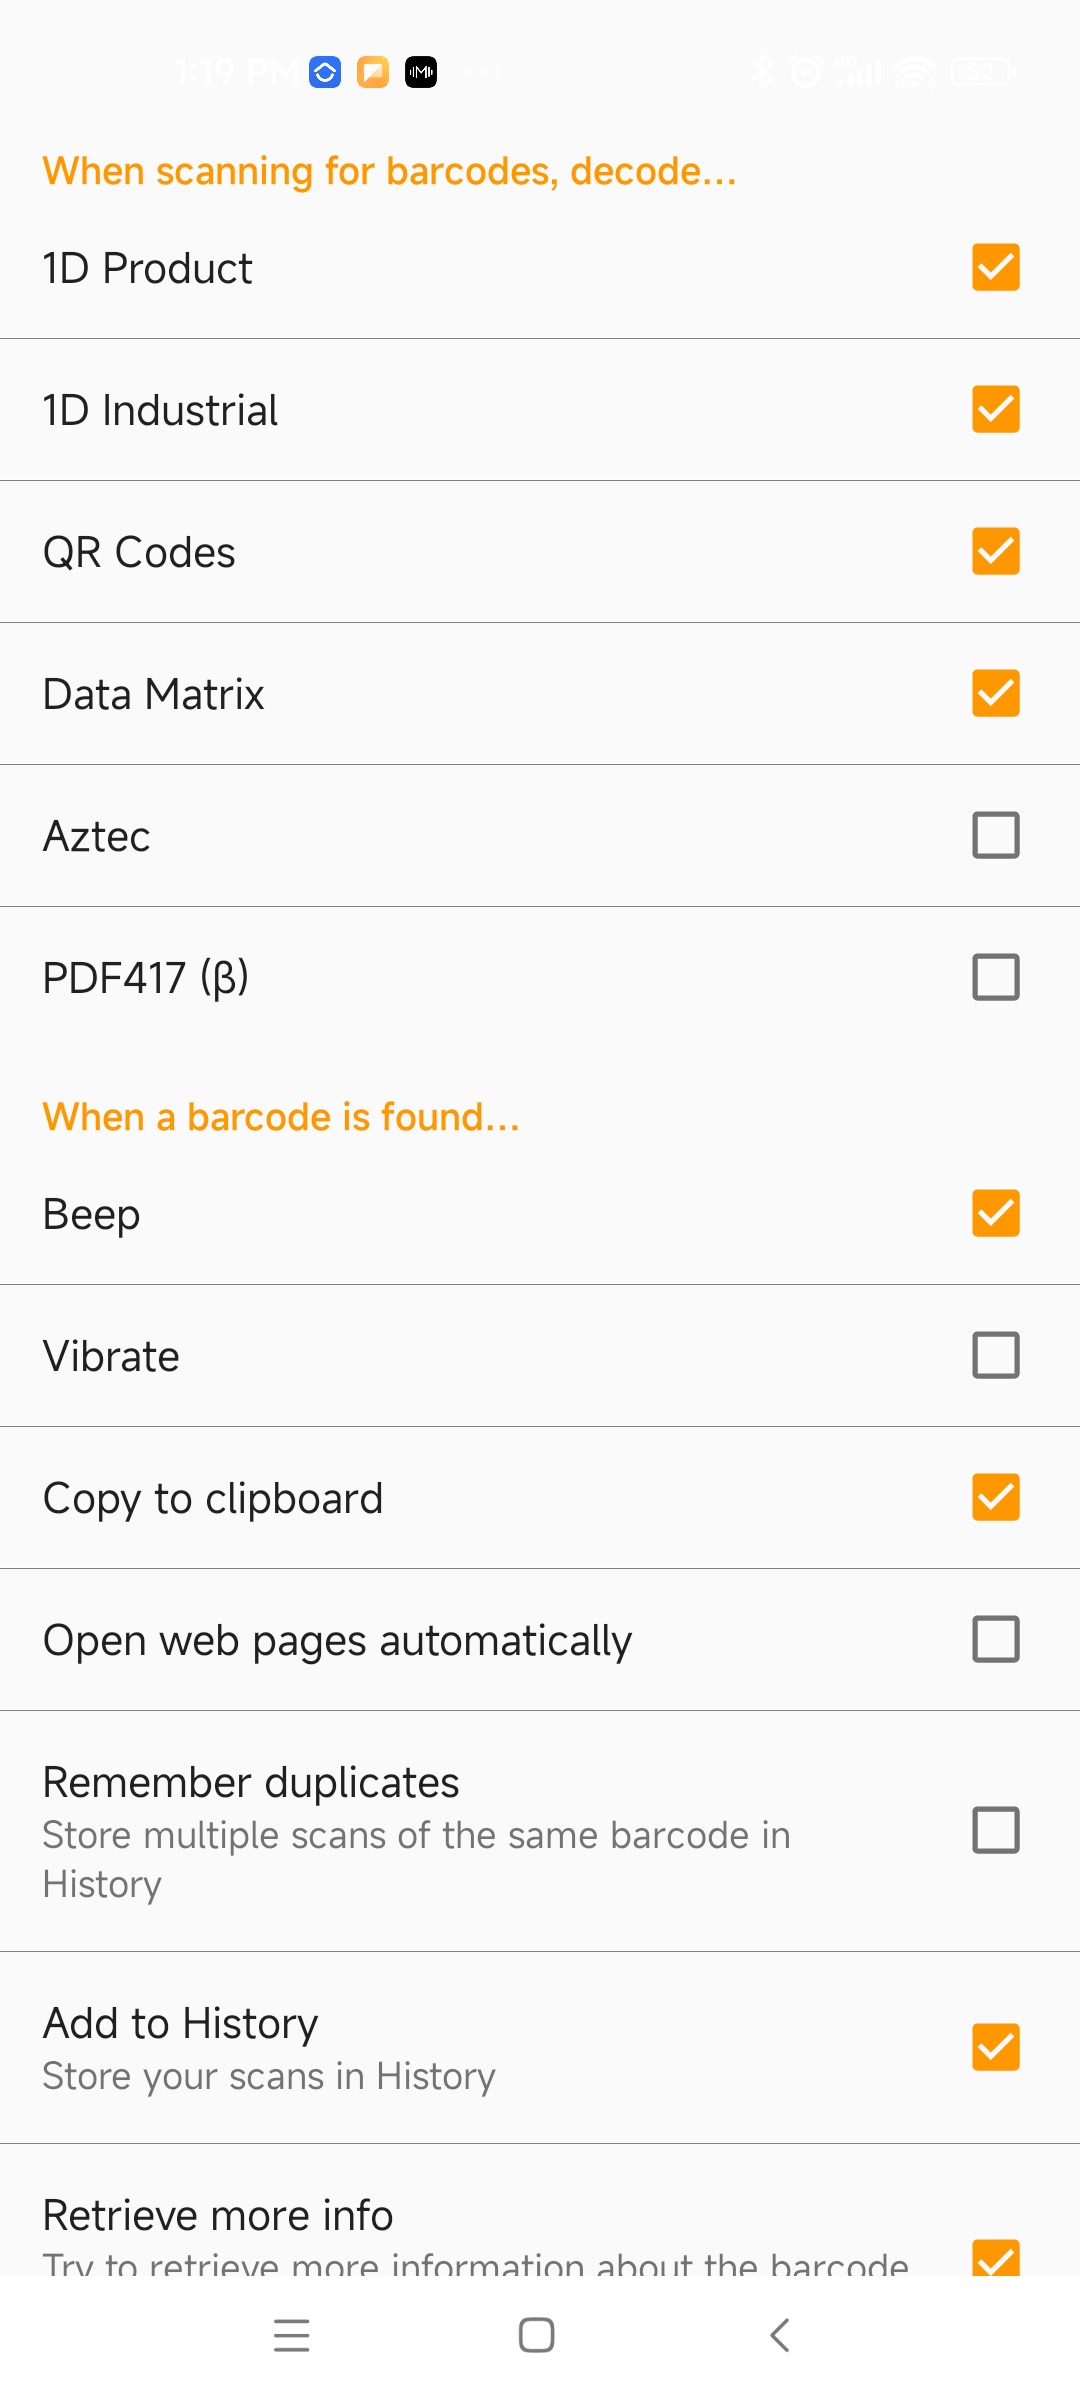Check the Remember duplicates checkbox
Image resolution: width=1080 pixels, height=2400 pixels.
995,1830
